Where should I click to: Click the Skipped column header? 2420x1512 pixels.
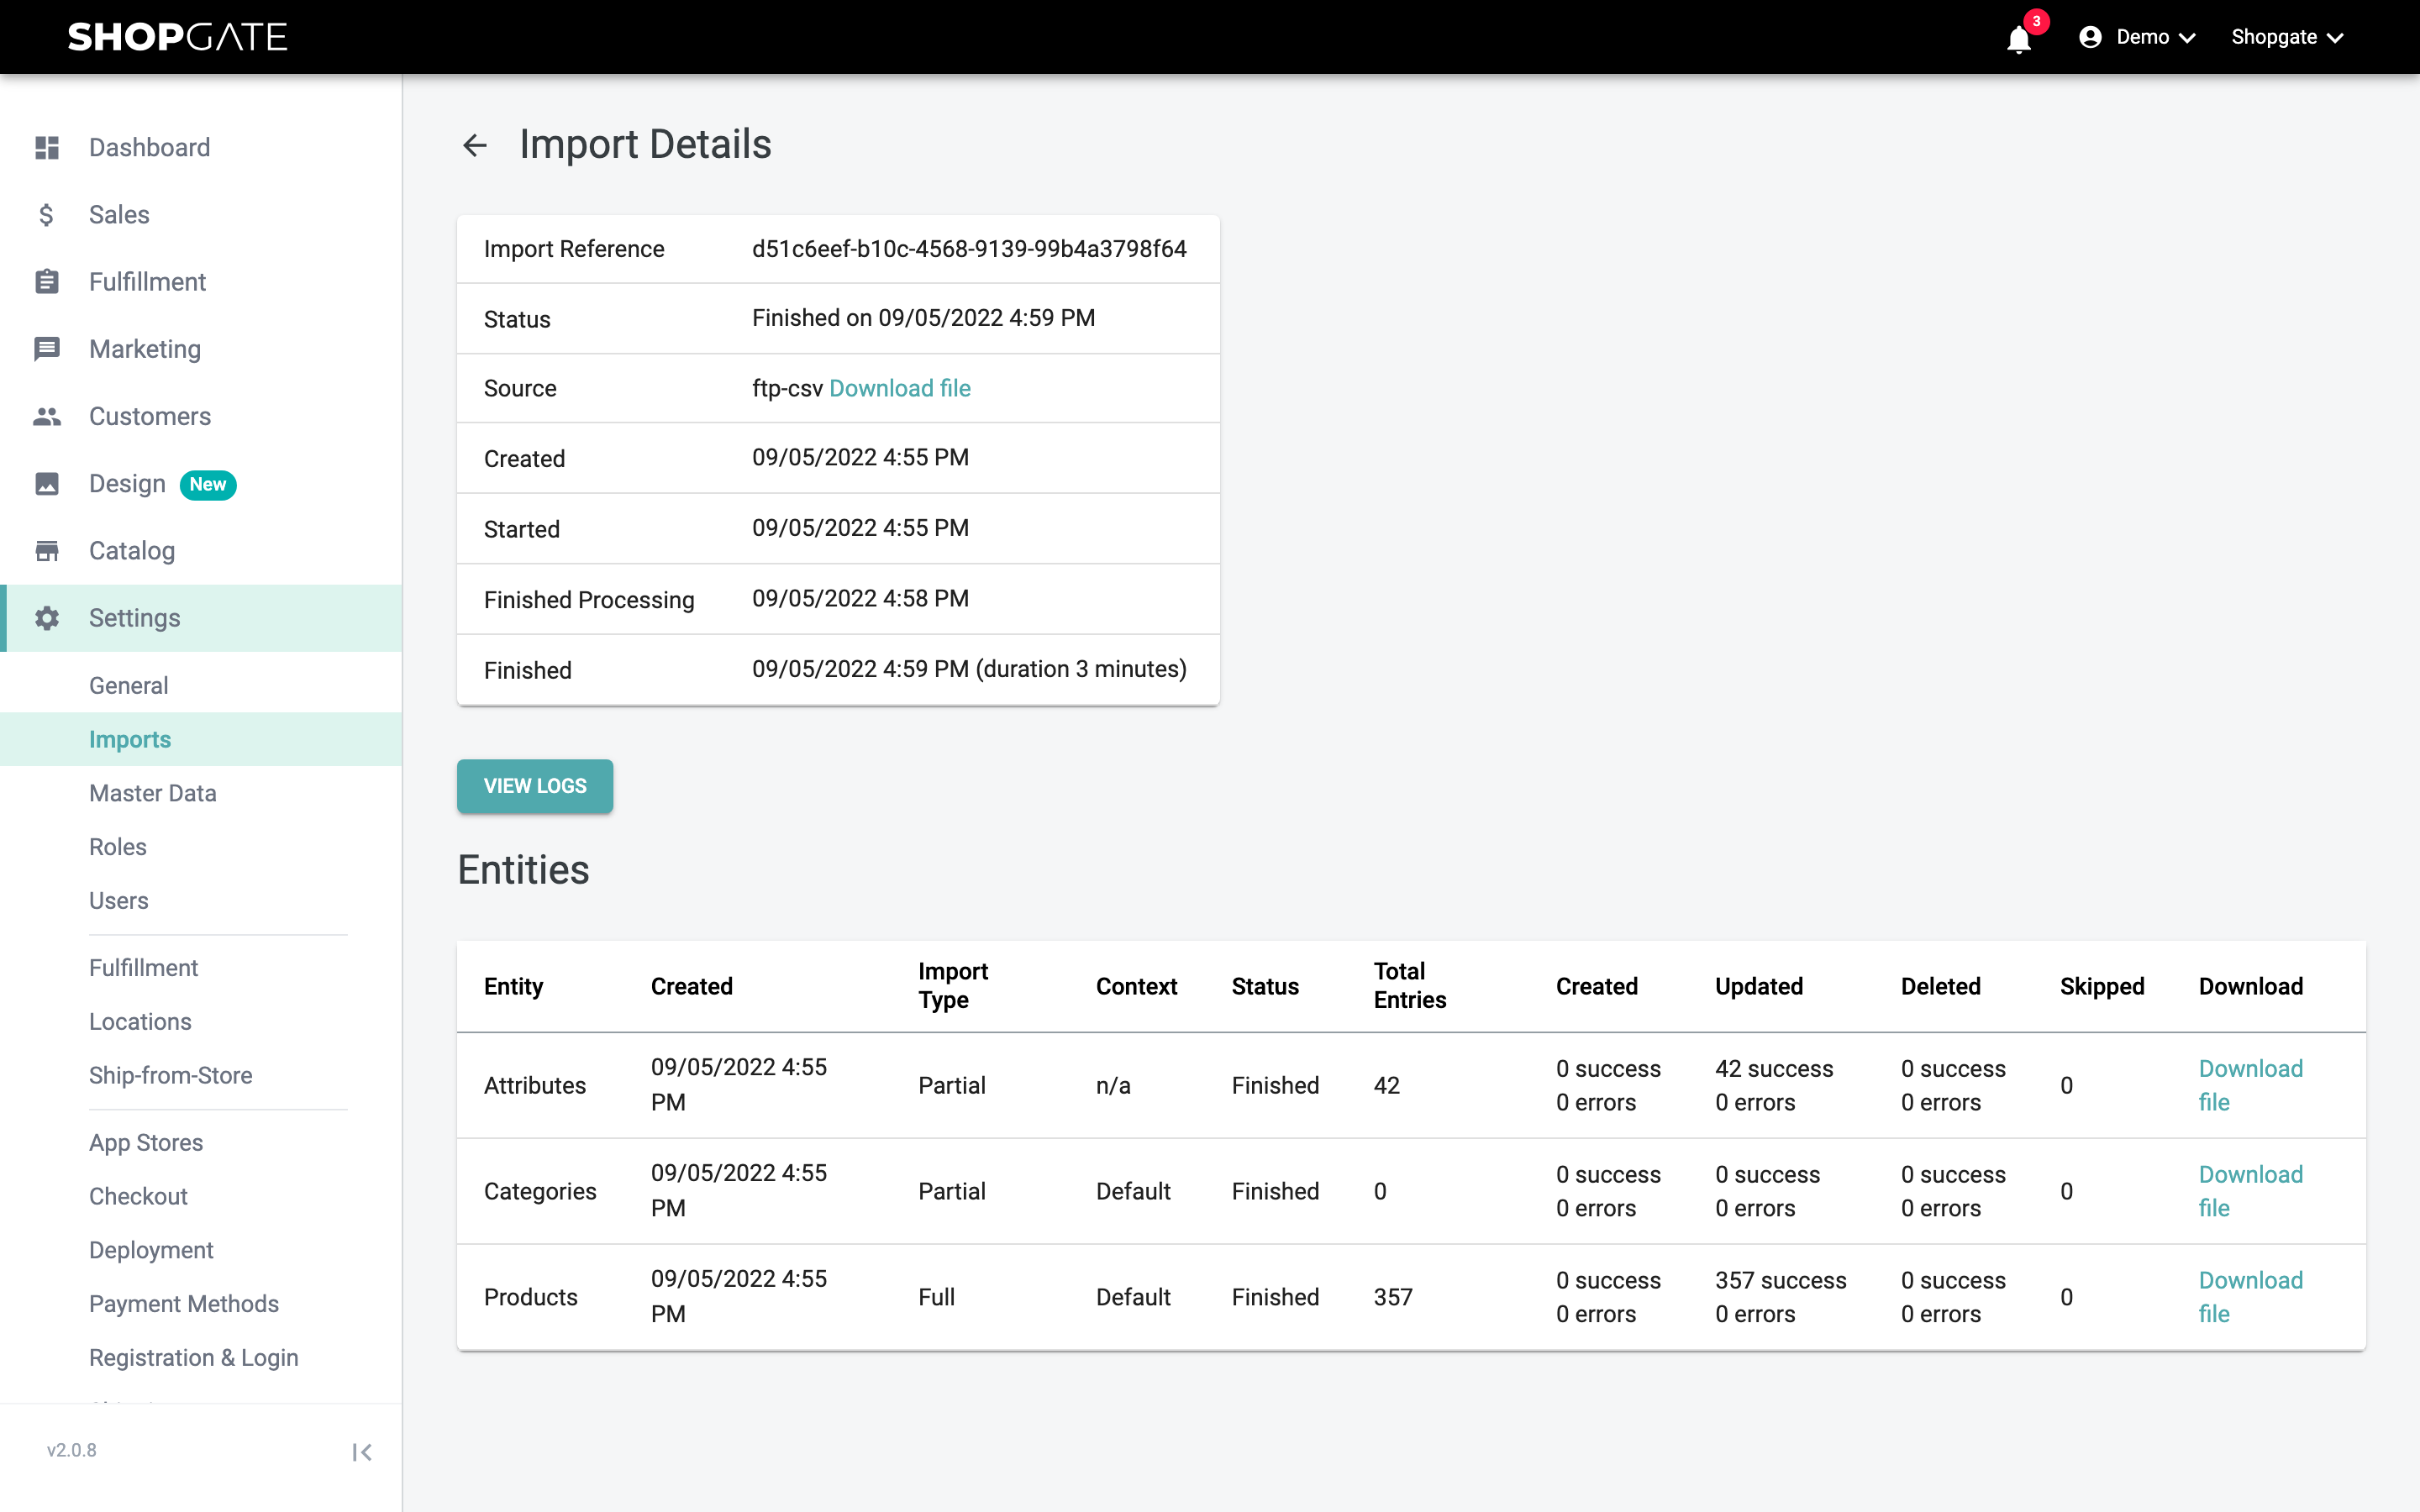tap(2102, 987)
